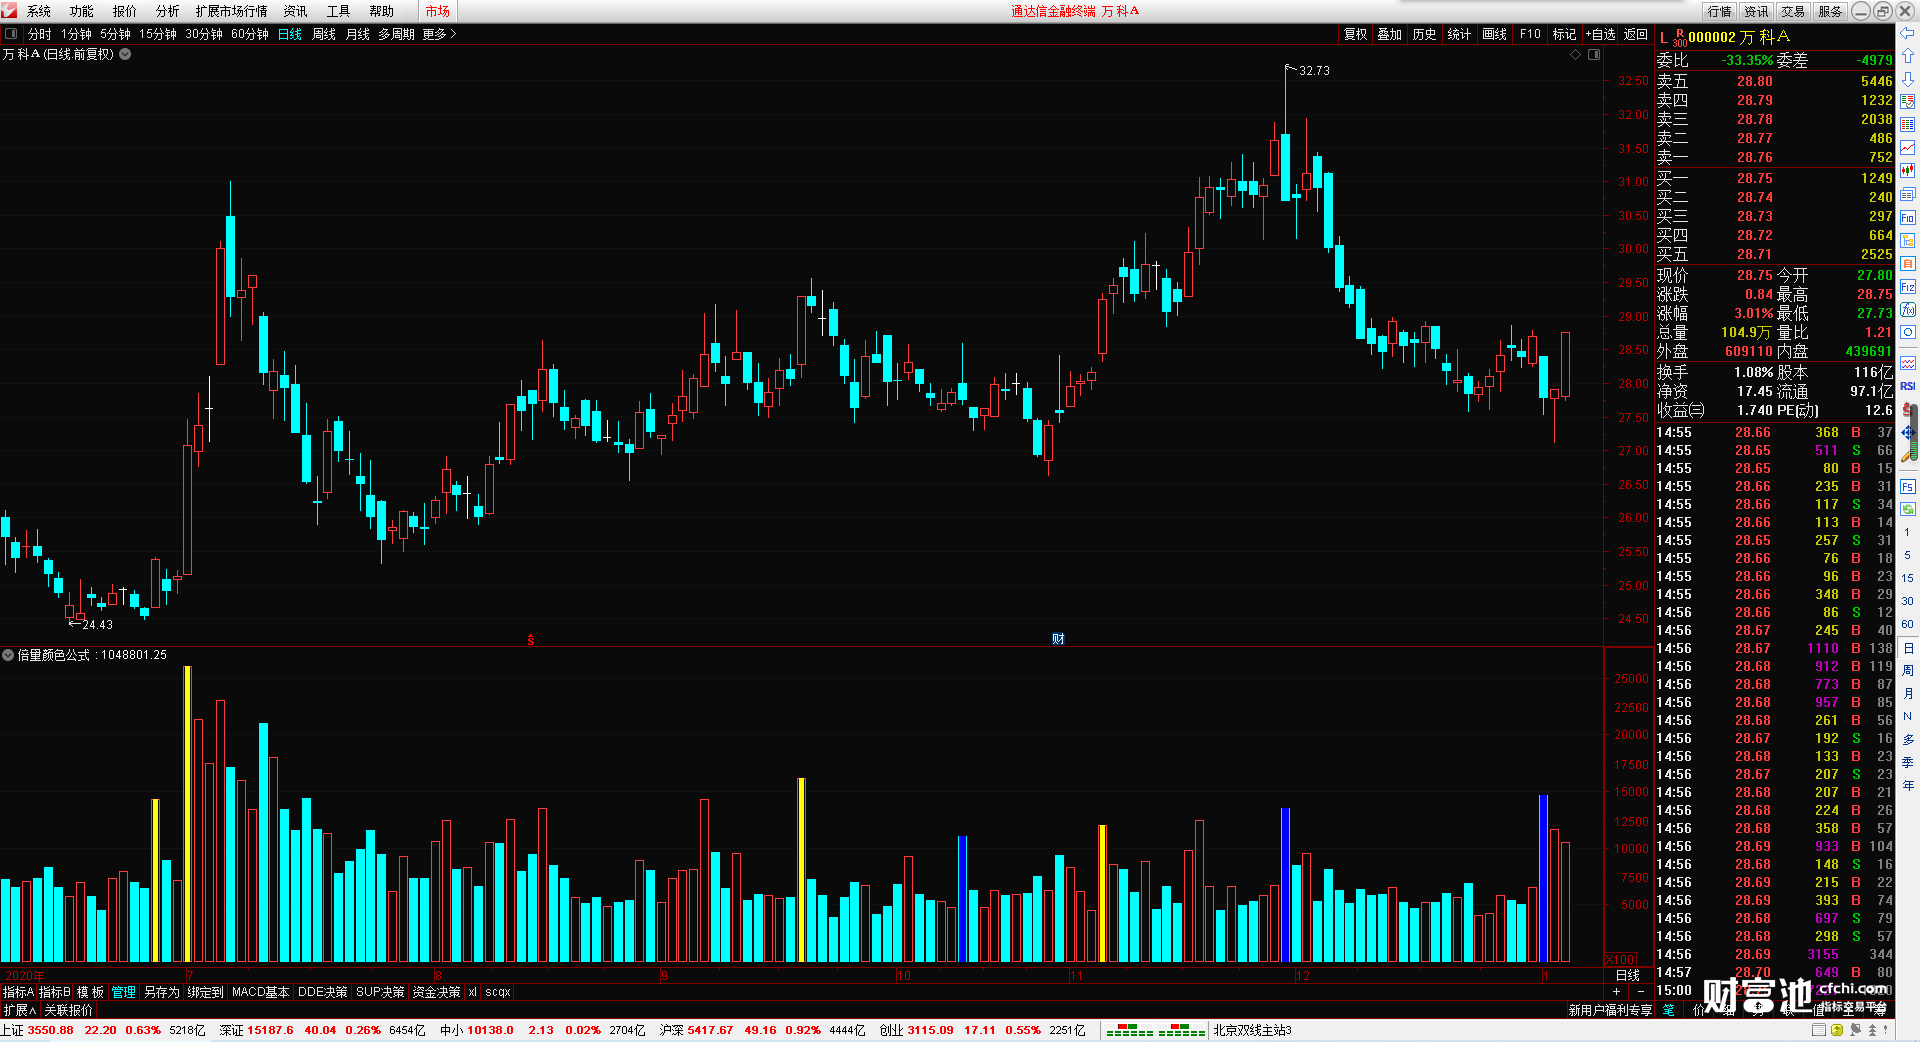This screenshot has width=1920, height=1042.
Task: Click the +自选 add to watchlist button
Action: point(1601,34)
